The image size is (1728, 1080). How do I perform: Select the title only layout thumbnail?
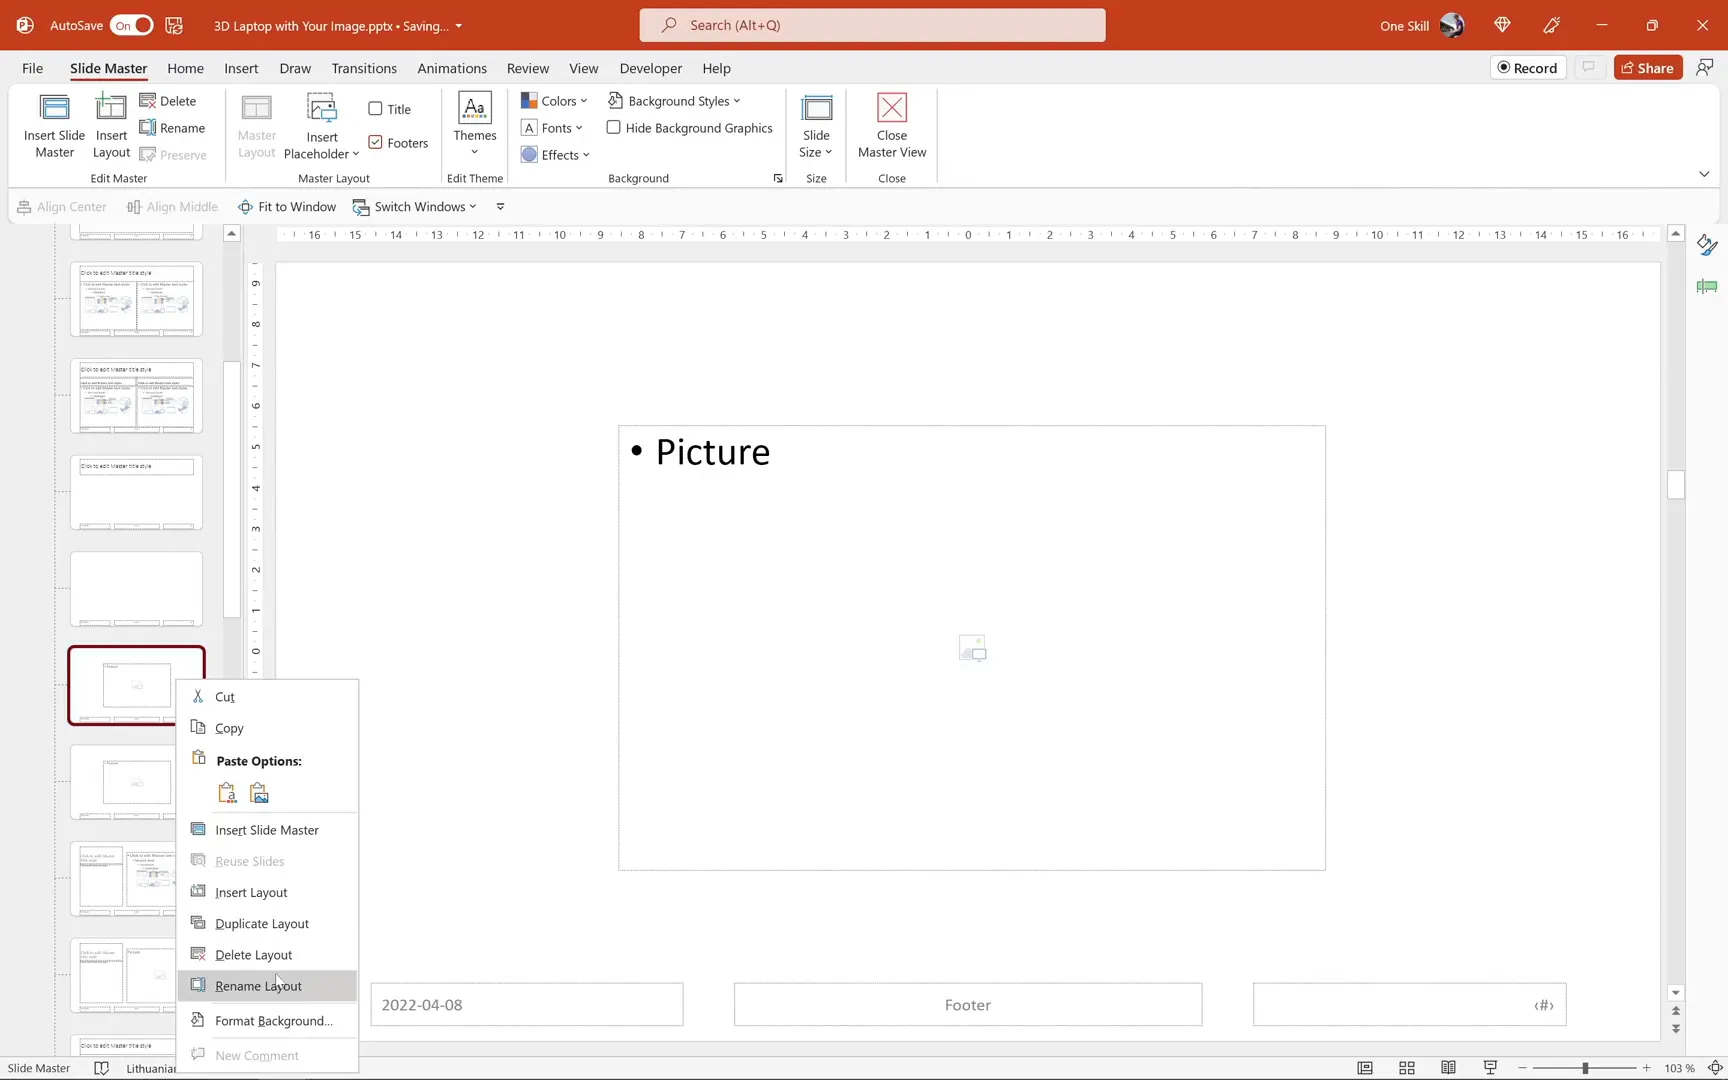136,493
